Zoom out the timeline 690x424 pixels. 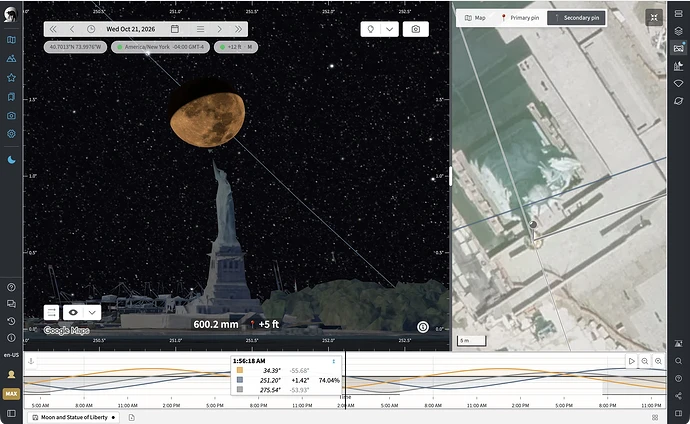[645, 361]
